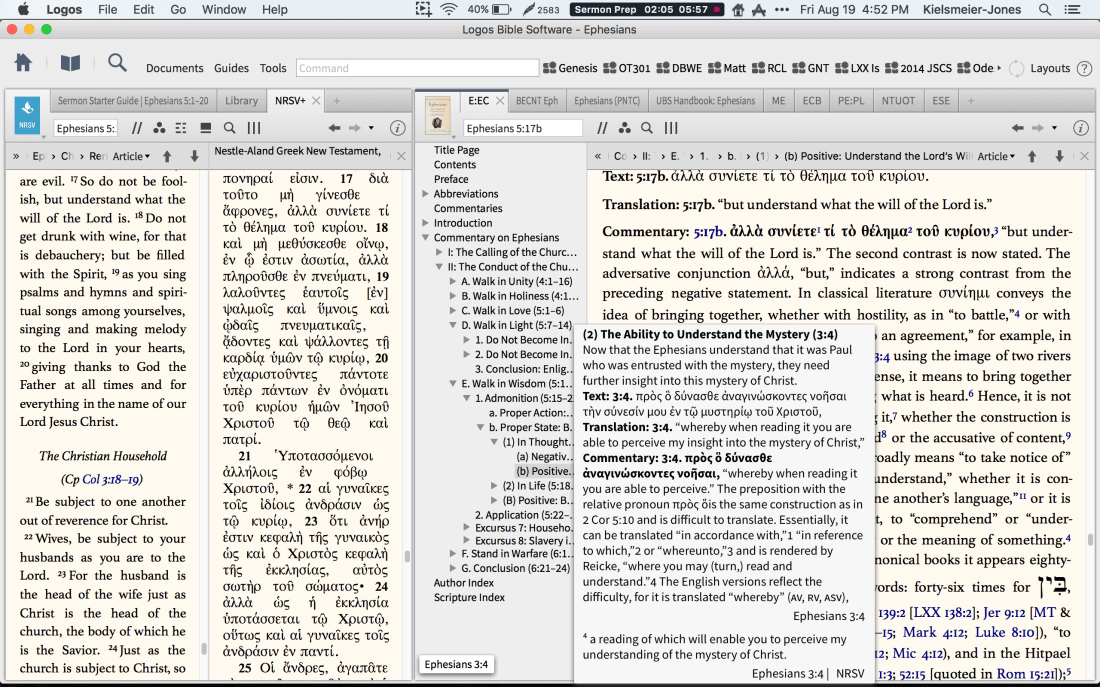Click the Greek text pane scrollbar
The height and width of the screenshot is (687, 1100).
(x=406, y=555)
